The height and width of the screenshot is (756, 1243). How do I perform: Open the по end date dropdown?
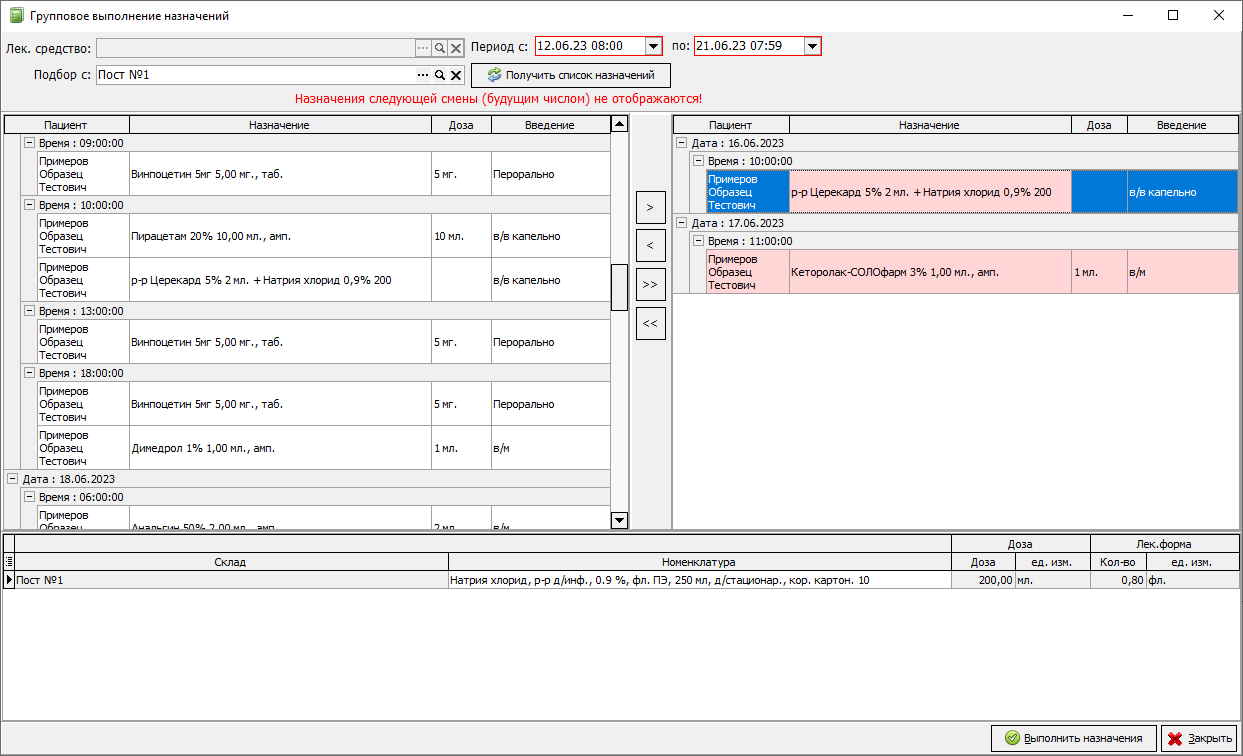(x=812, y=46)
